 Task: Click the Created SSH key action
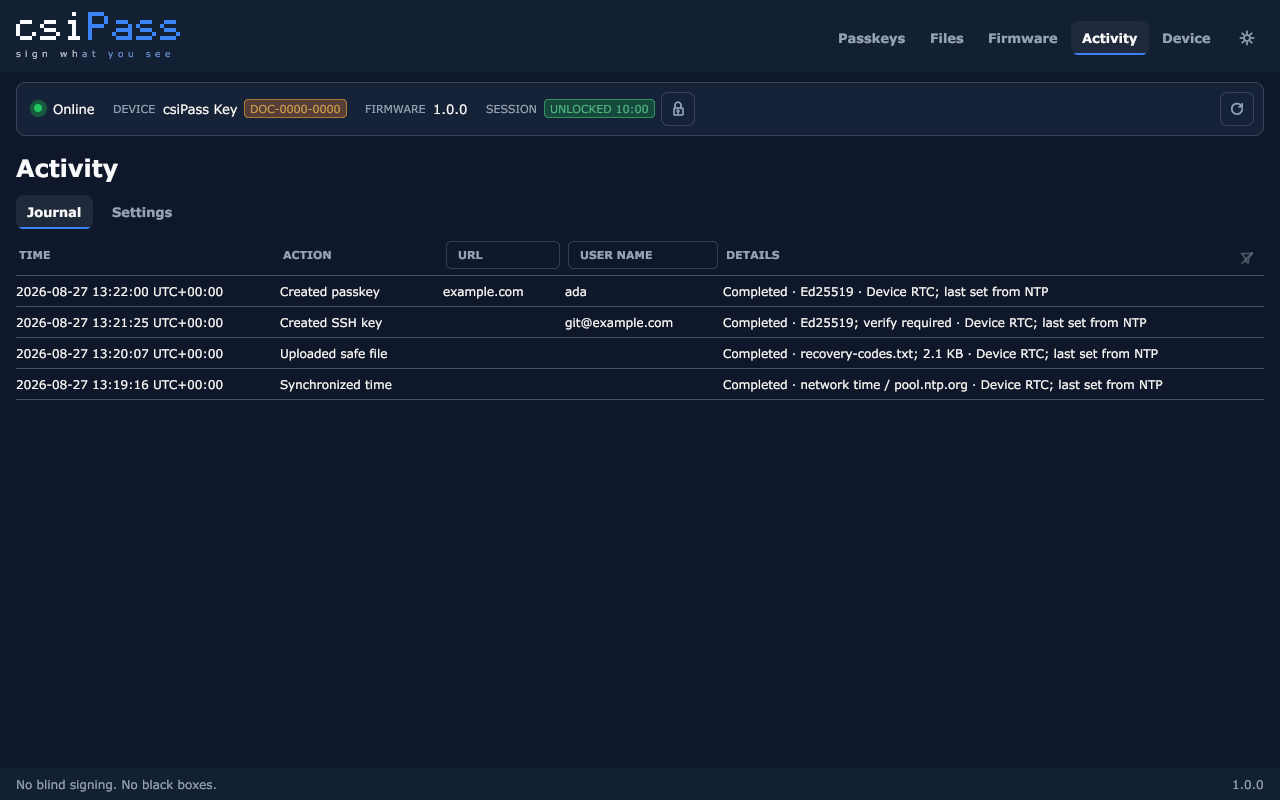[331, 323]
